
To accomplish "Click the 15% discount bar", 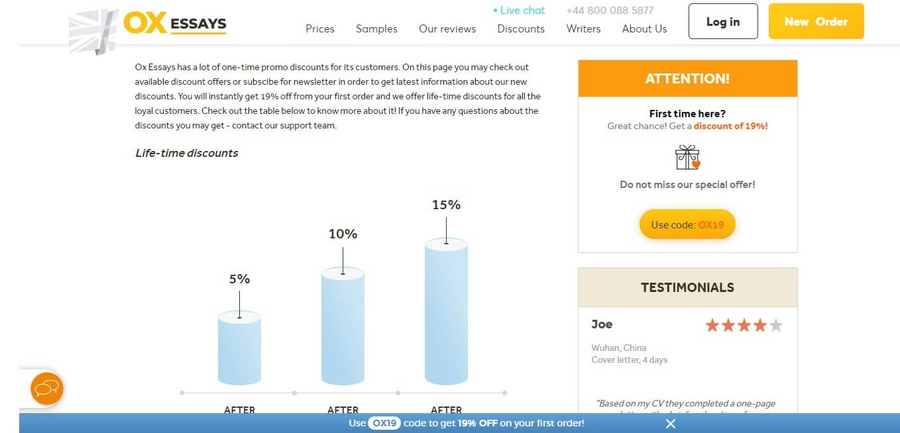I will tap(446, 311).
